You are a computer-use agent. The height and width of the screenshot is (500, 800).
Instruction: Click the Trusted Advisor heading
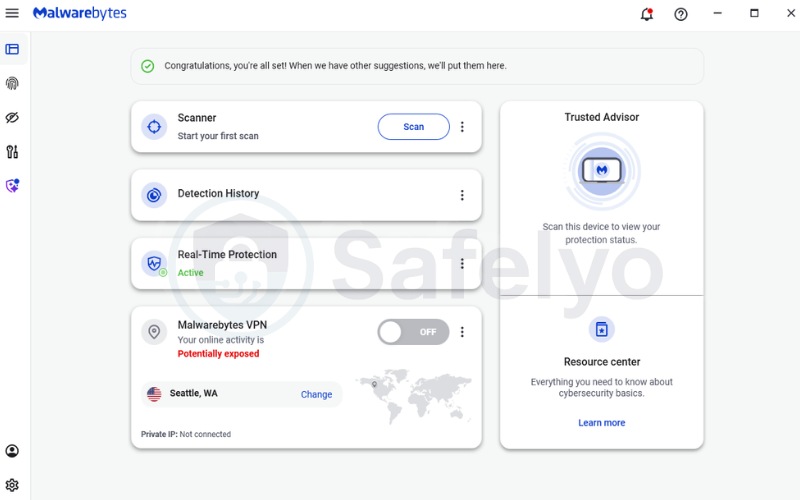(602, 117)
